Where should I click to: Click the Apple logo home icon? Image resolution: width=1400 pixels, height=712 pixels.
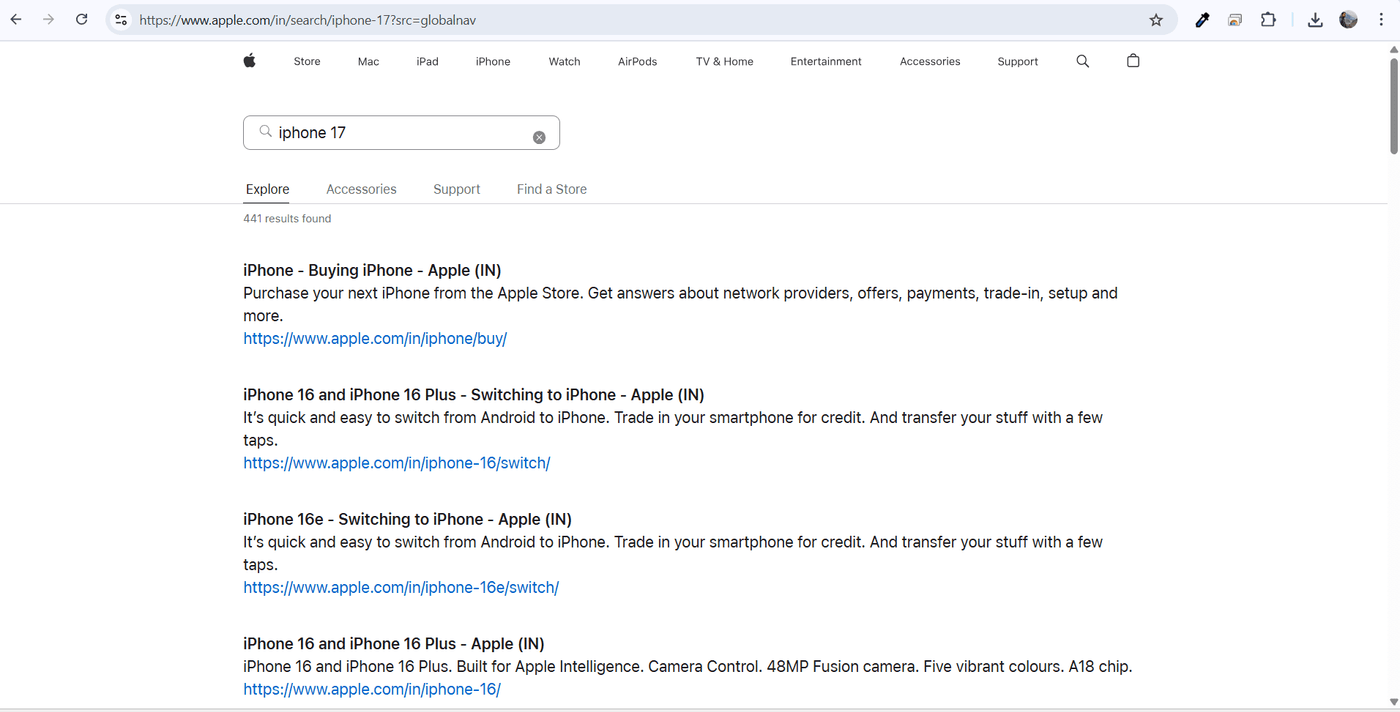click(x=249, y=61)
